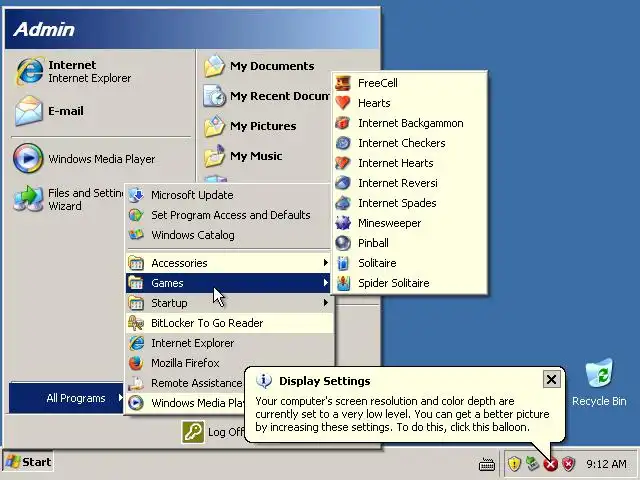The image size is (640, 480).
Task: Open the All Programs menu
Action: pyautogui.click(x=67, y=398)
